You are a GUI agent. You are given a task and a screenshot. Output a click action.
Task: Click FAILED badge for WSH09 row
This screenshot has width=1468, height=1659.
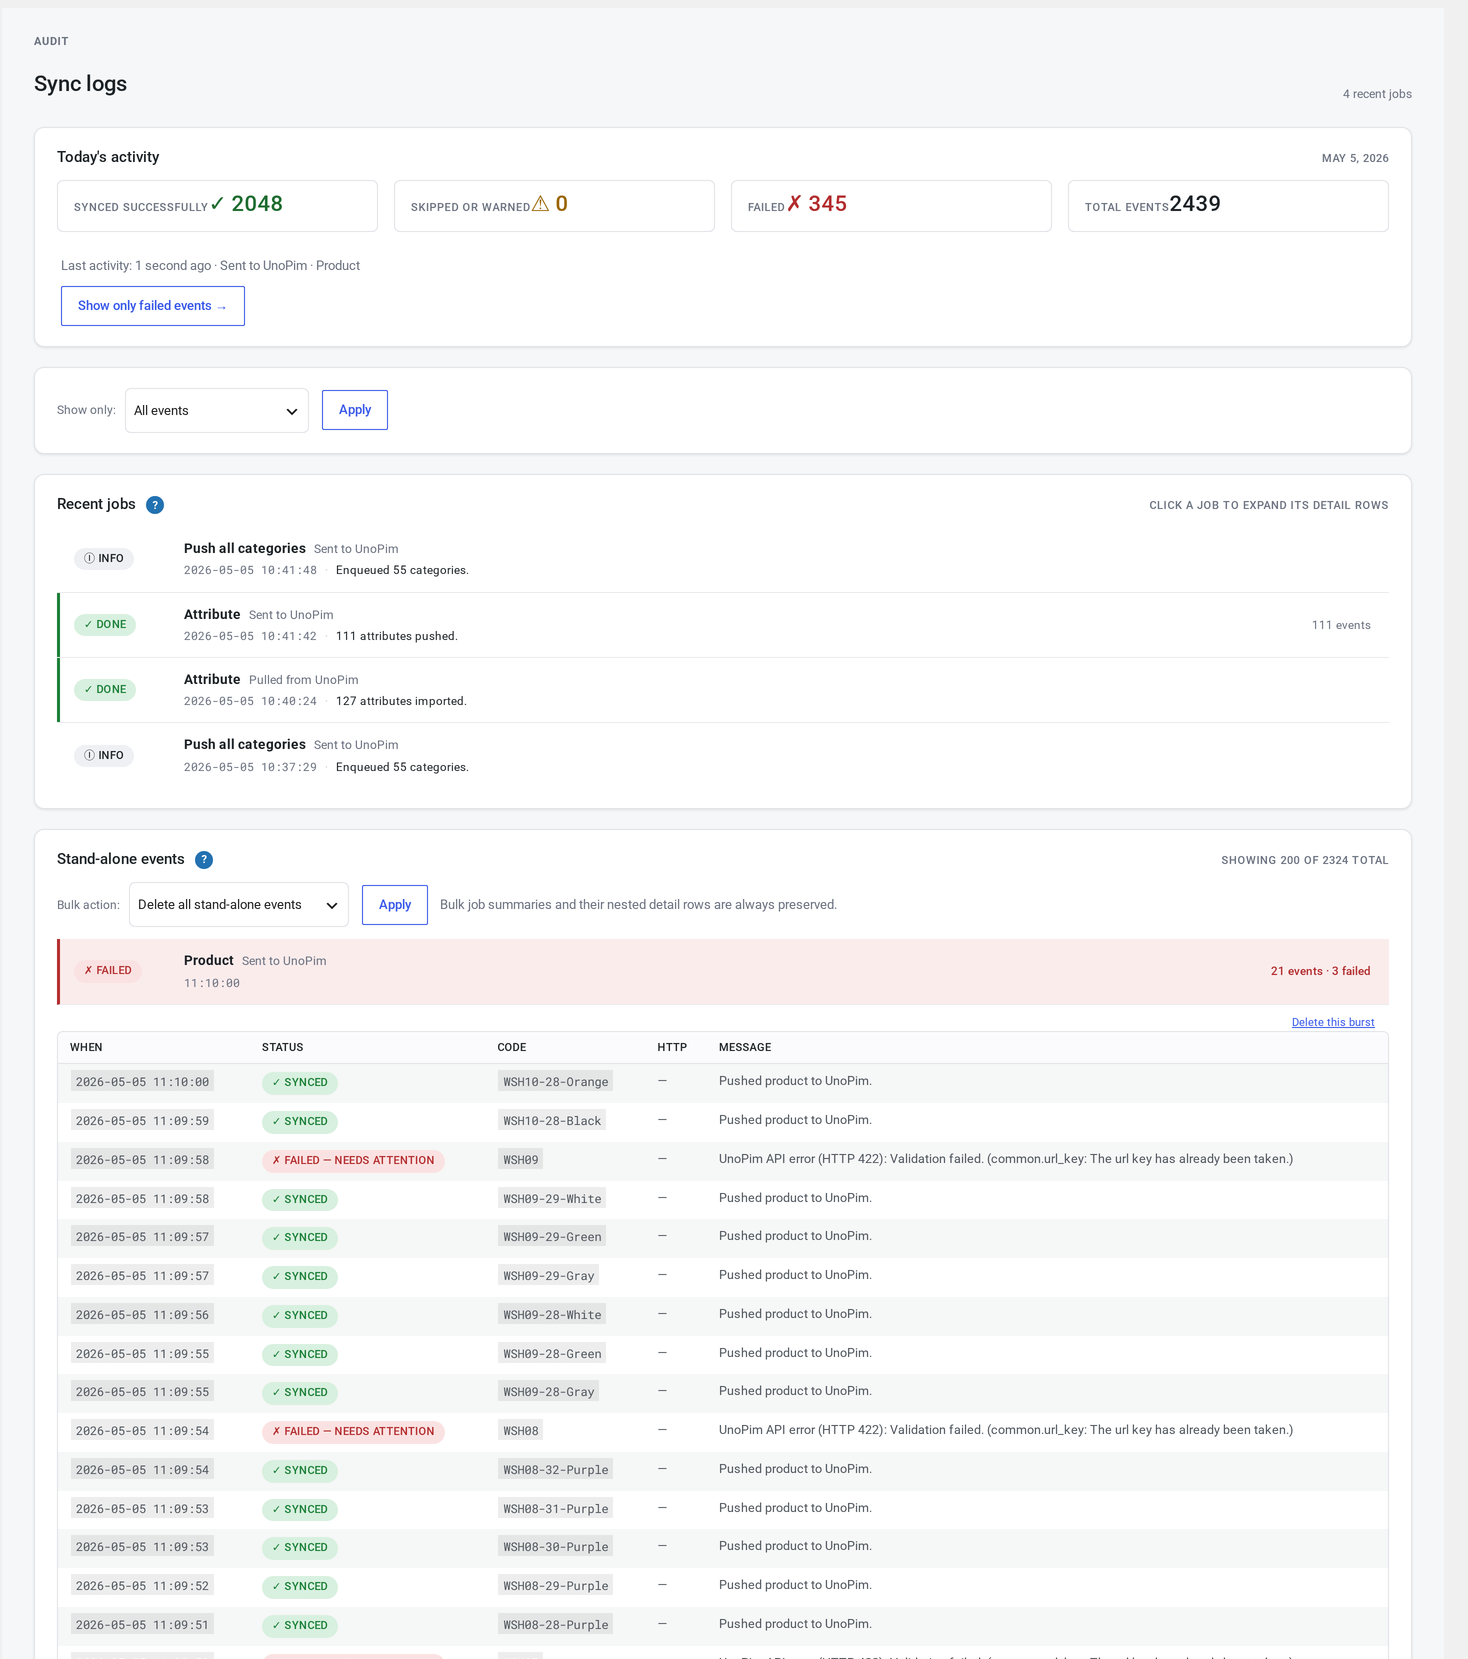[x=353, y=1160]
